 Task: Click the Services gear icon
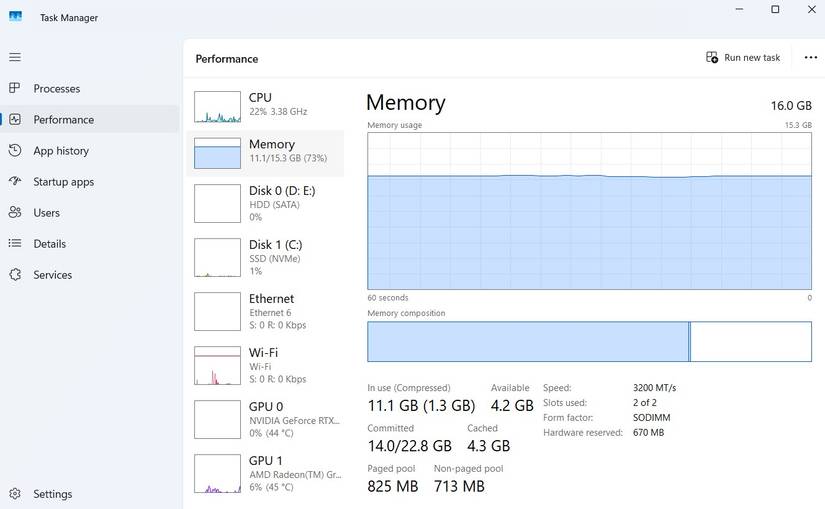click(15, 274)
